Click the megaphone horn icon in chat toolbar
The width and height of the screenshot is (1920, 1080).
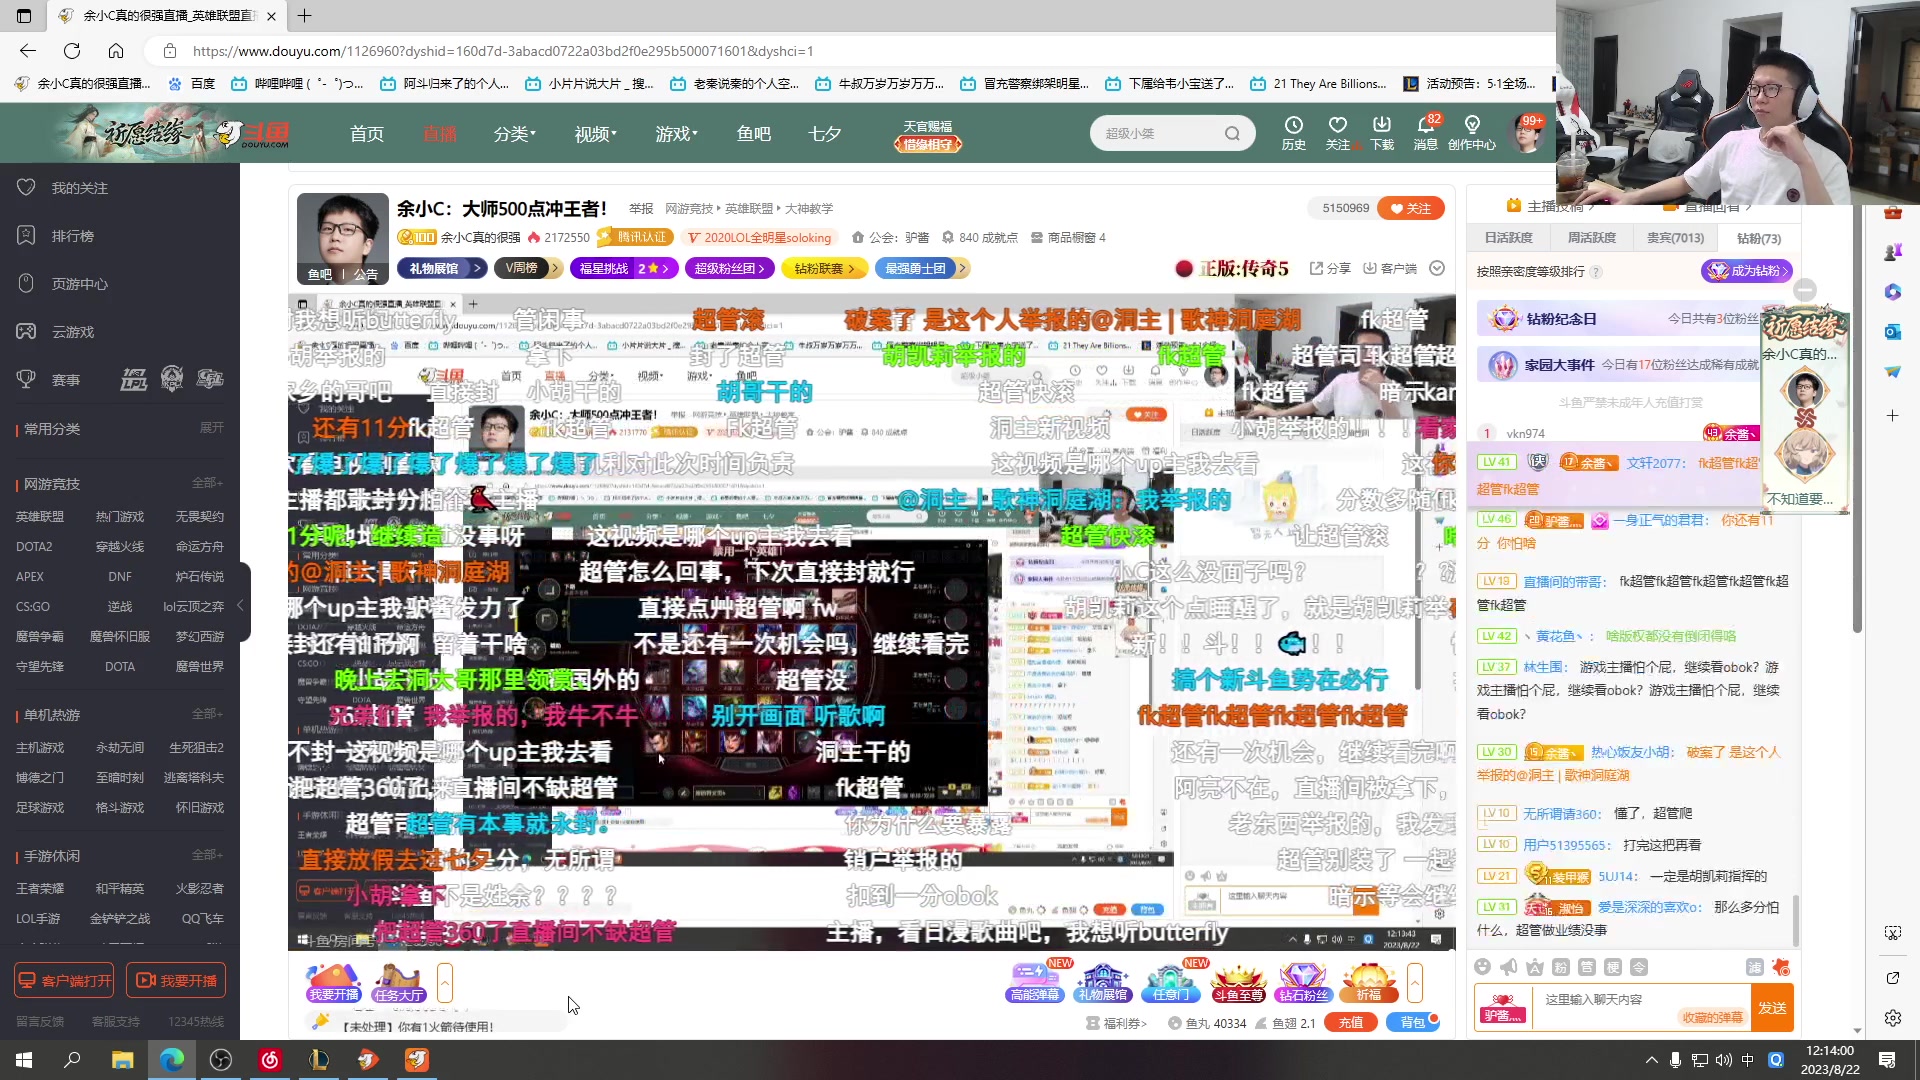[x=1508, y=967]
